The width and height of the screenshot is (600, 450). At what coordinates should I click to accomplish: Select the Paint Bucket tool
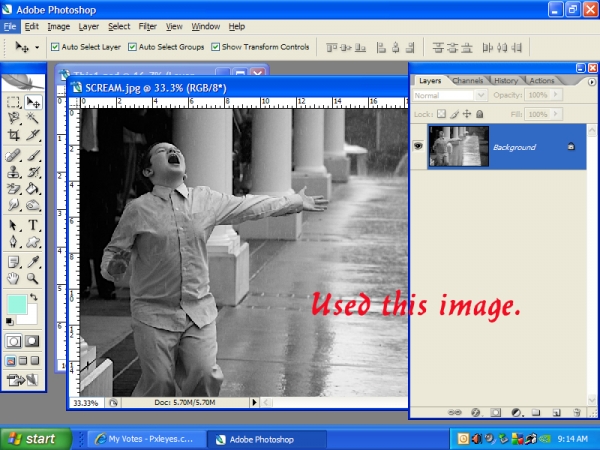pos(33,188)
